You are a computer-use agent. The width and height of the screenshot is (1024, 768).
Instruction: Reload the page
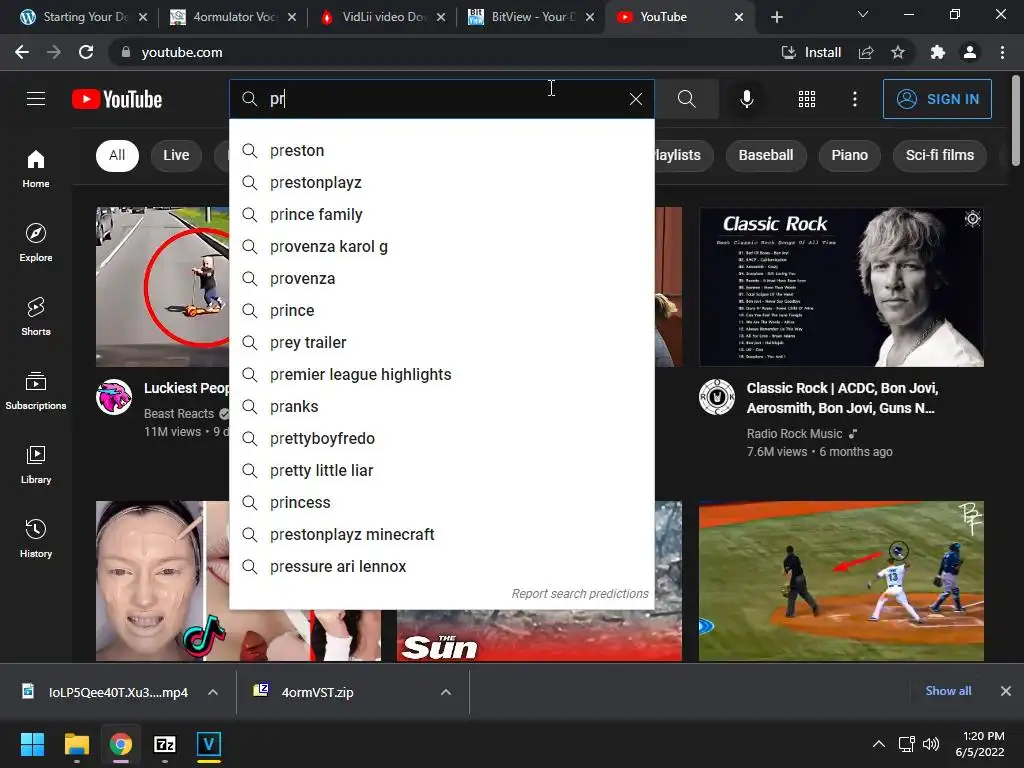(86, 52)
